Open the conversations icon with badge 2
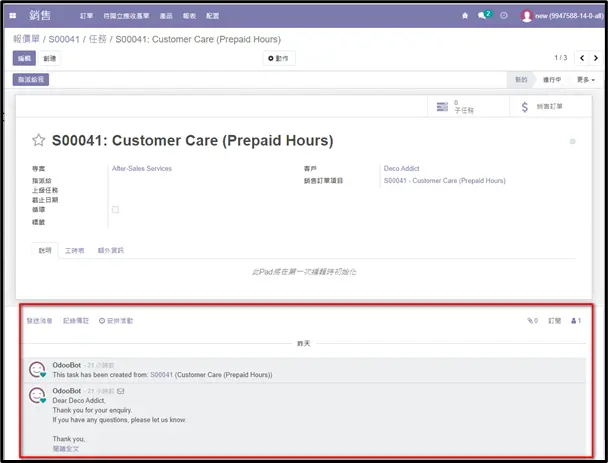This screenshot has width=608, height=463. point(484,15)
